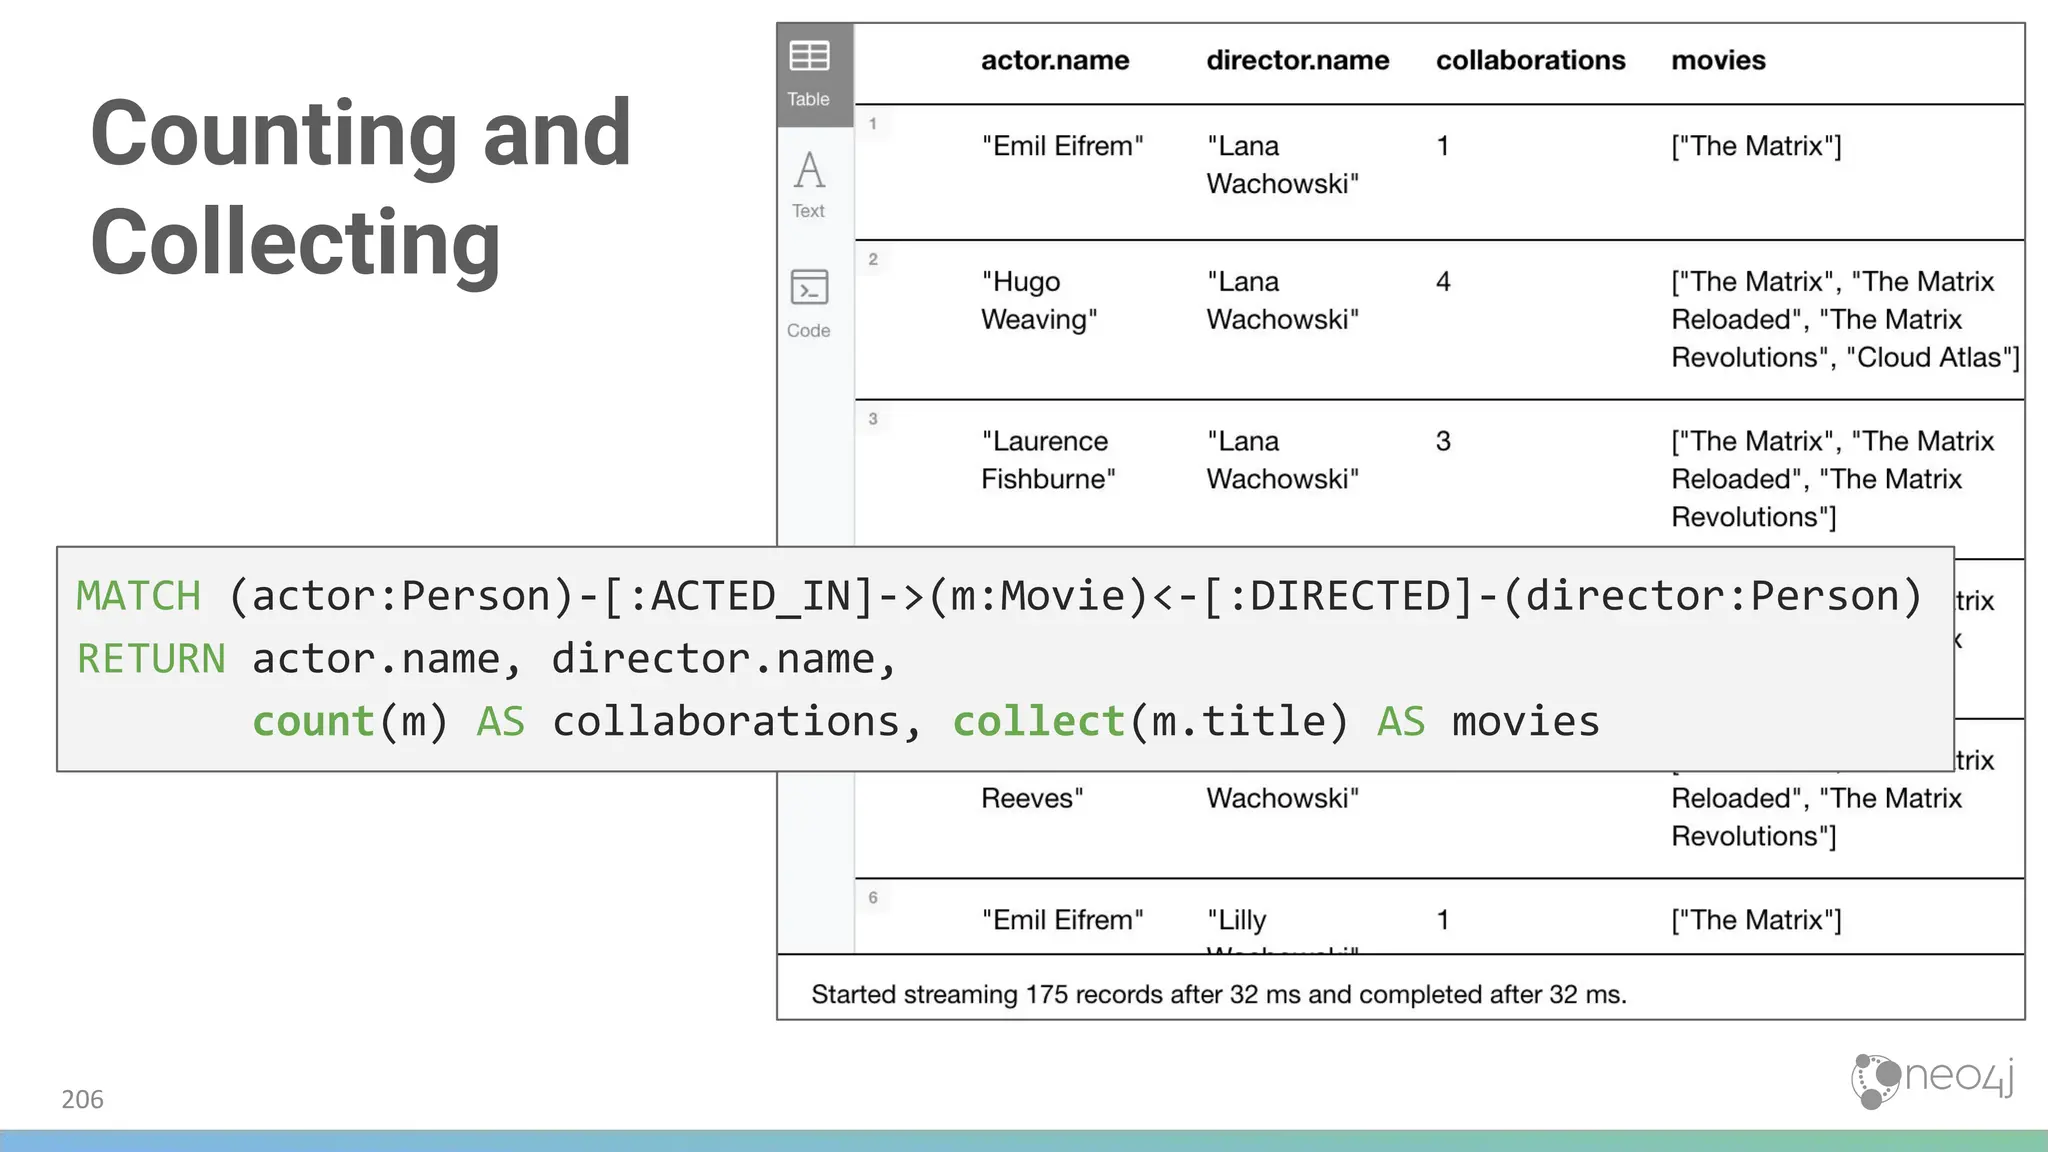Click row number 6 marker
Screen dimensions: 2048x1152
(x=872, y=898)
